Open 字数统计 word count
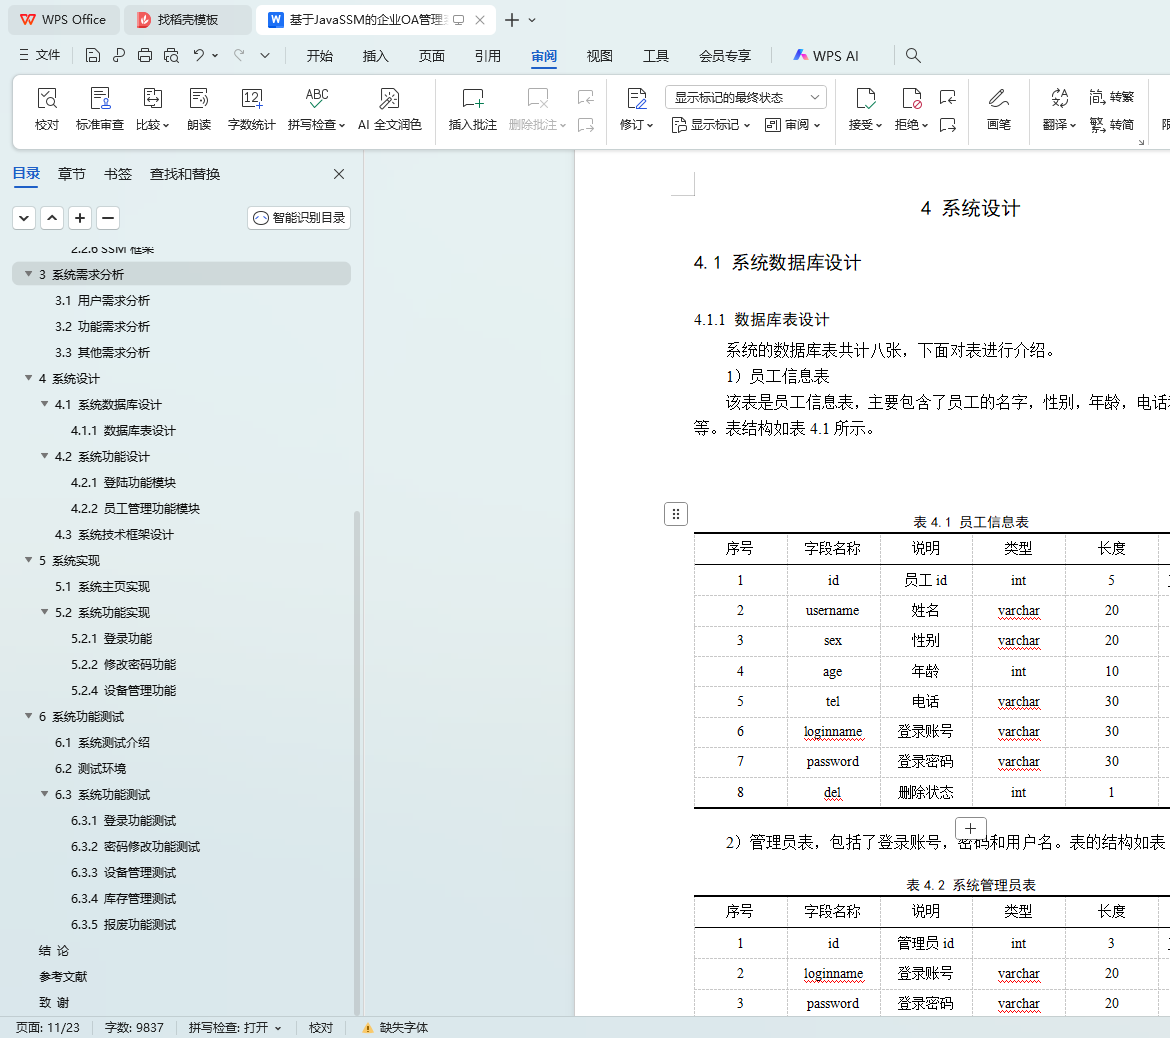 click(x=251, y=109)
